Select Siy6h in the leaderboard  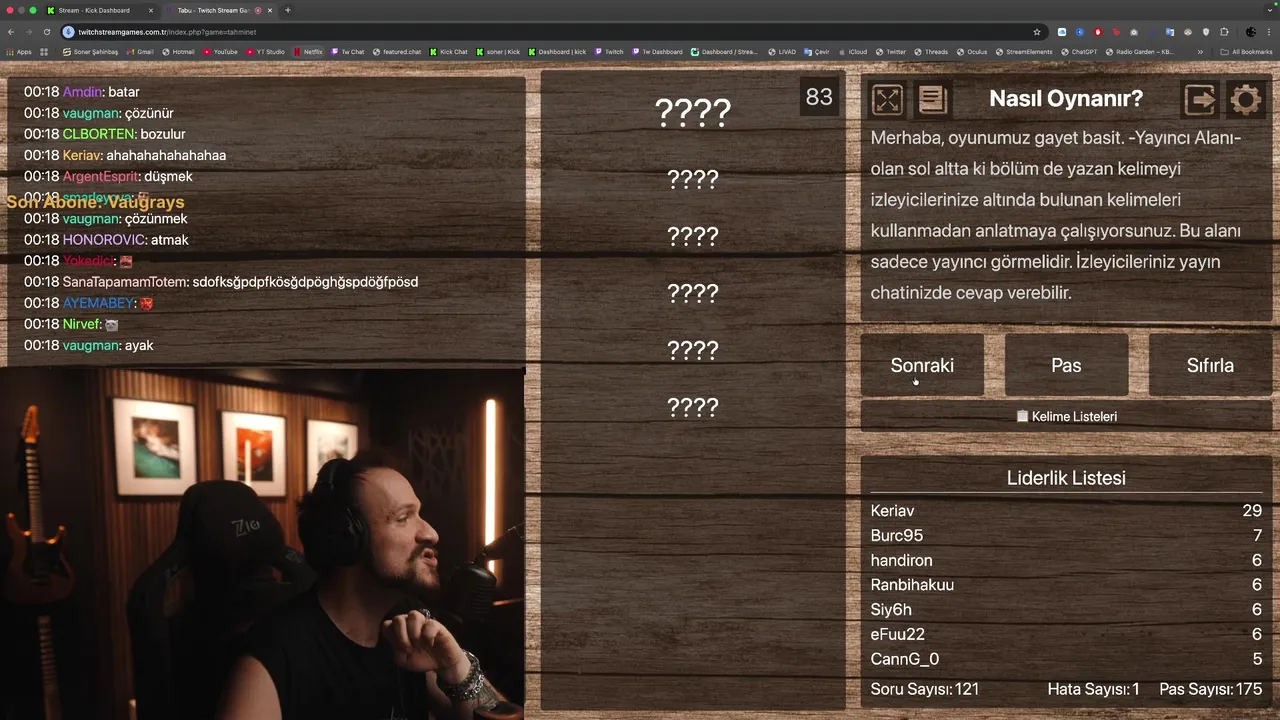point(1066,609)
